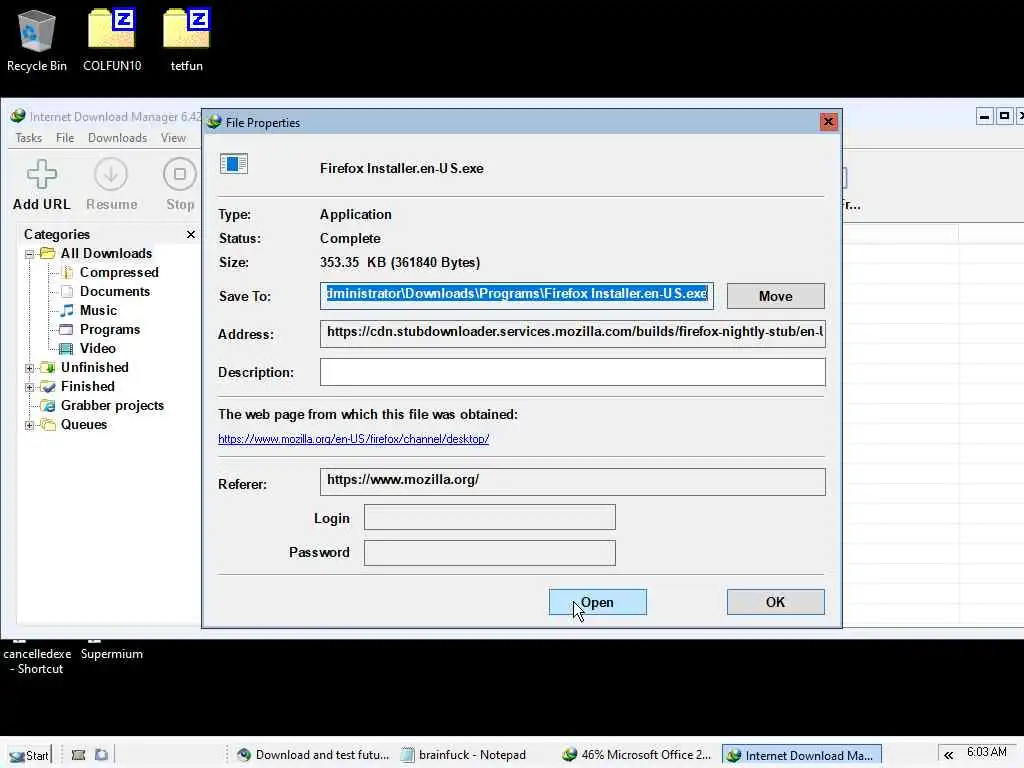This screenshot has height=768, width=1024.
Task: Click the Open button
Action: 598,602
